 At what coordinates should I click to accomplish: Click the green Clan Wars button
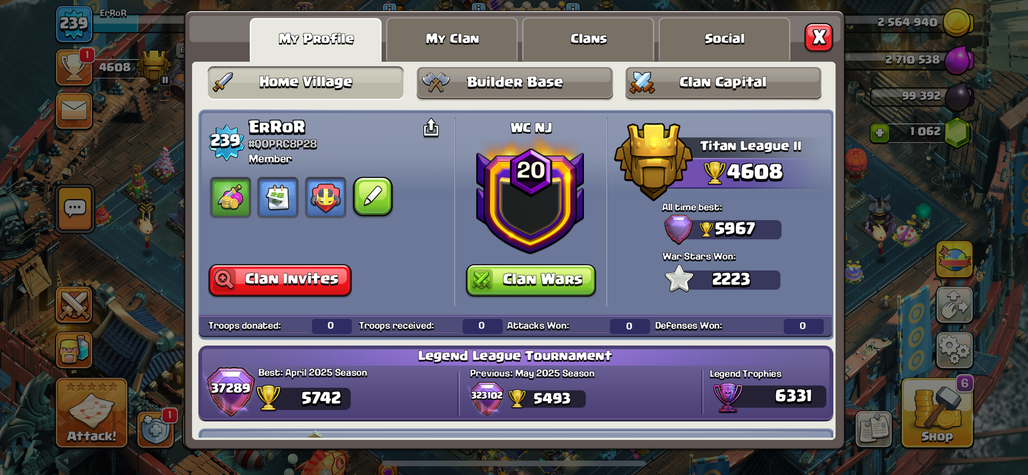point(531,280)
